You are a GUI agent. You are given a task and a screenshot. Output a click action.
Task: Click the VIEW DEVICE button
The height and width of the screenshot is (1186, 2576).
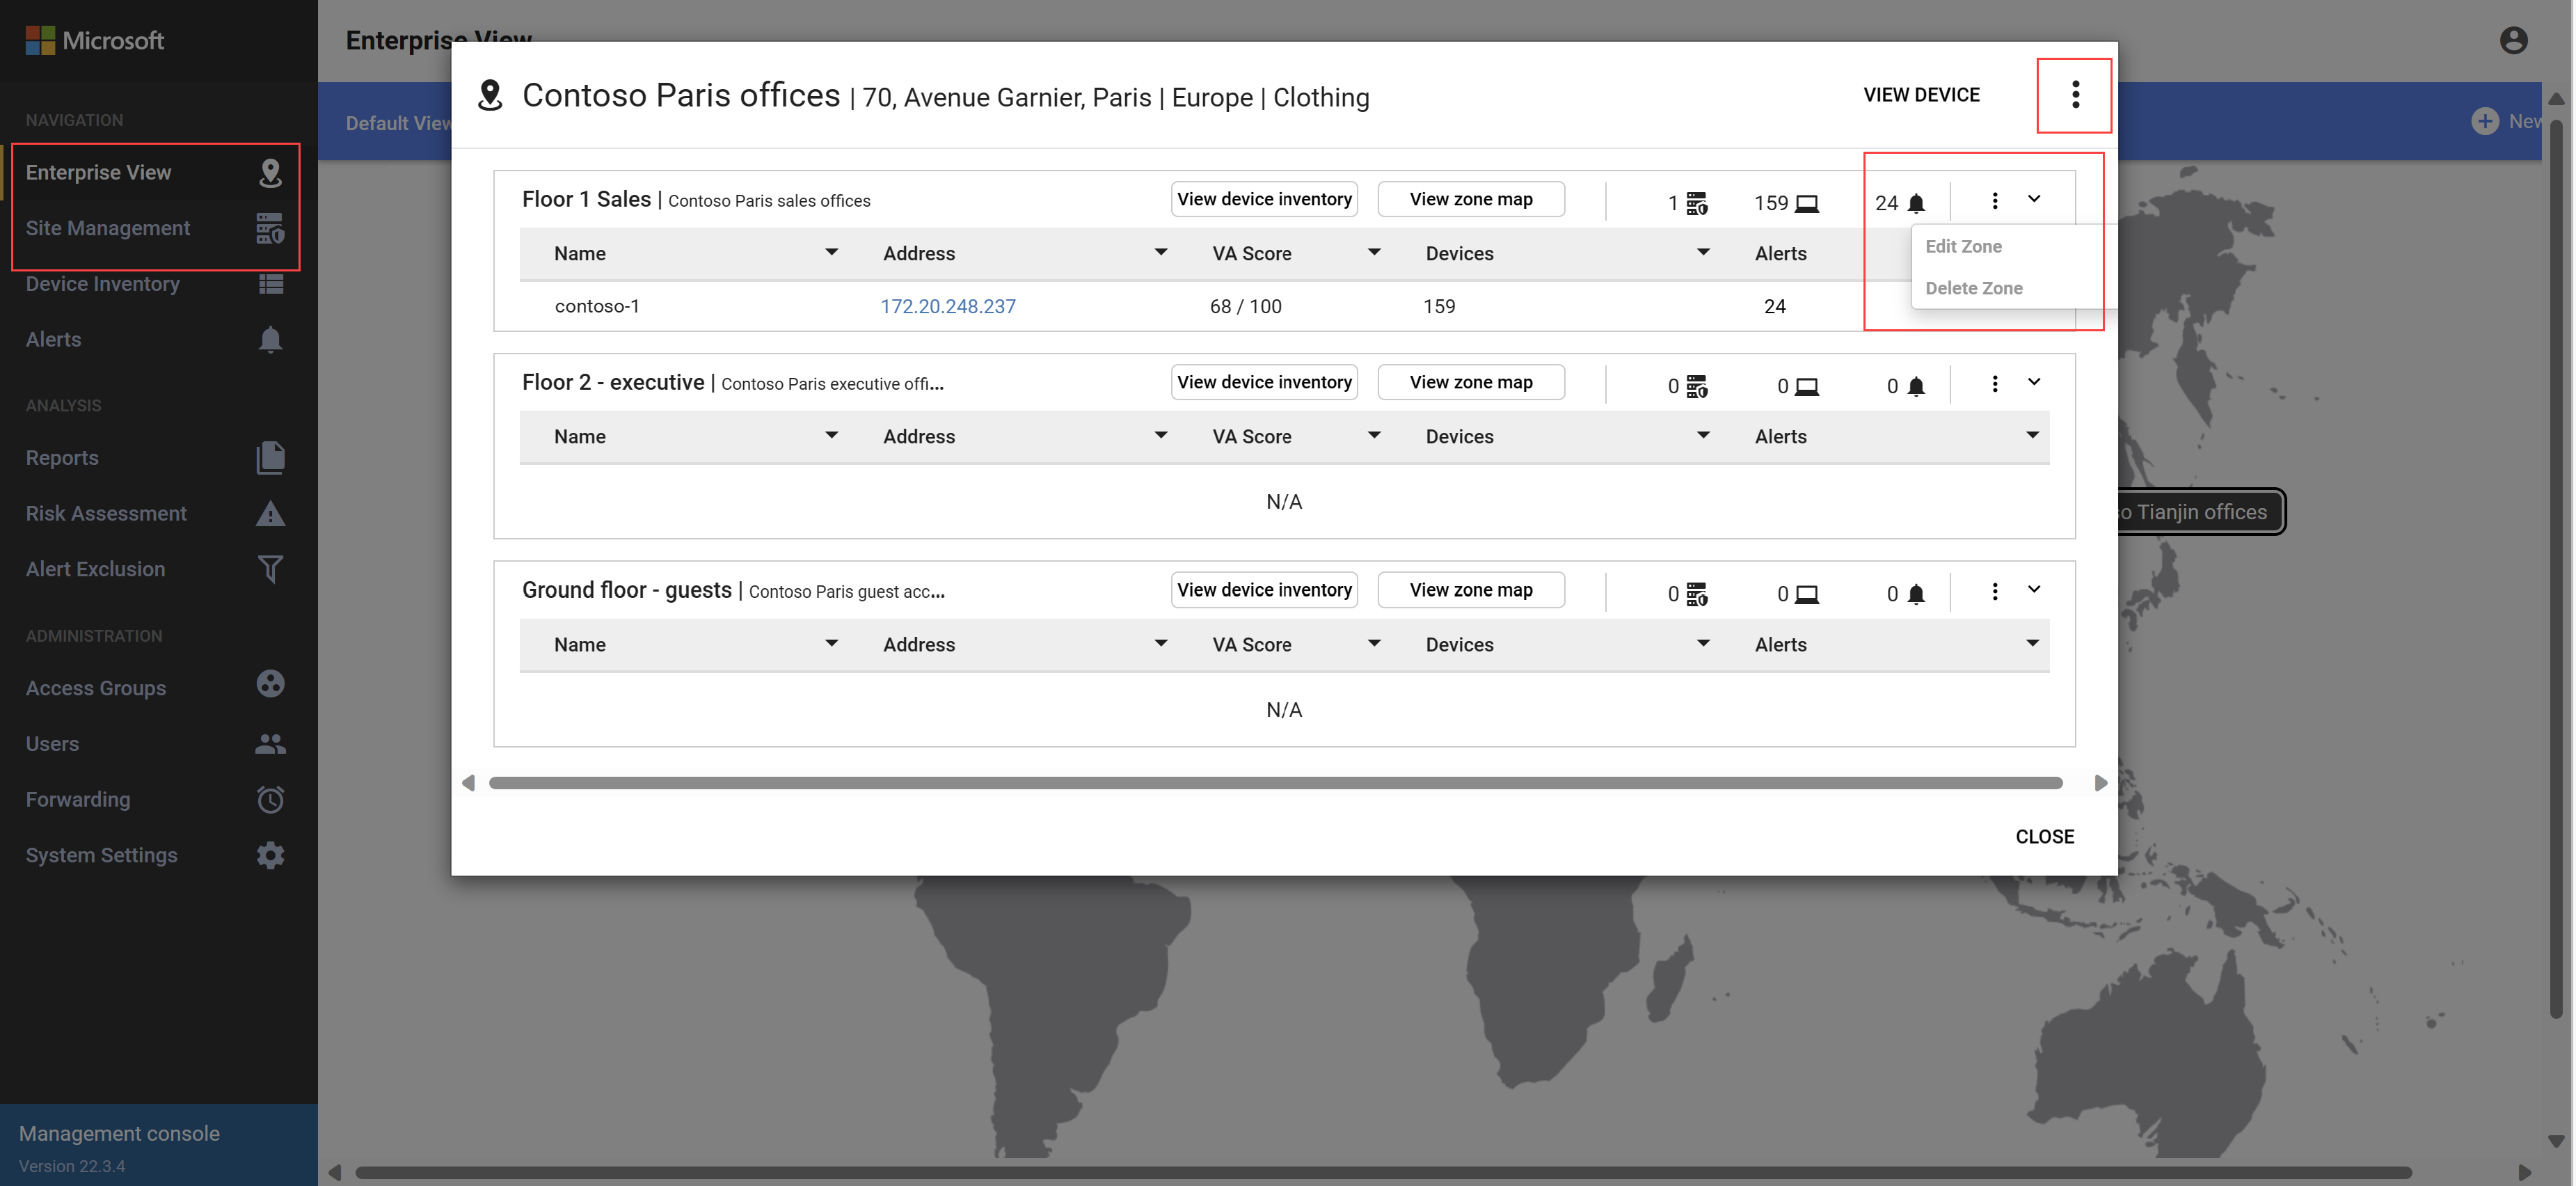point(1921,95)
